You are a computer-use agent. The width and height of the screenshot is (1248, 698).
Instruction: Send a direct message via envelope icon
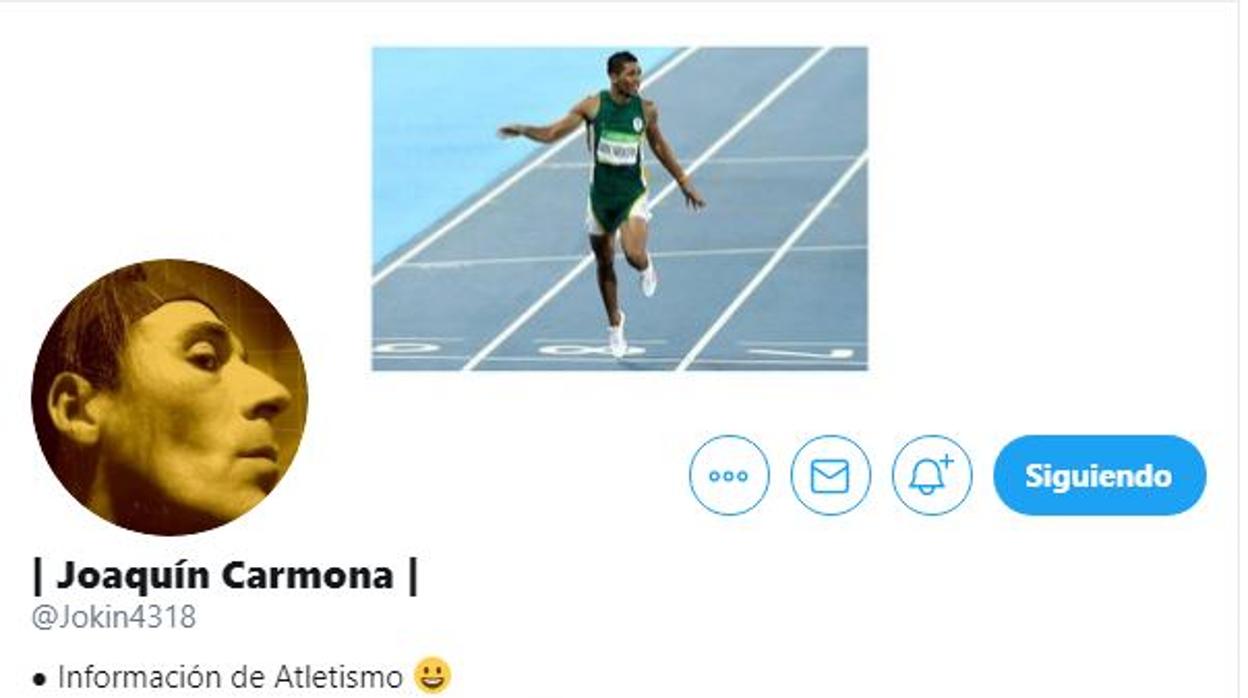coord(830,475)
